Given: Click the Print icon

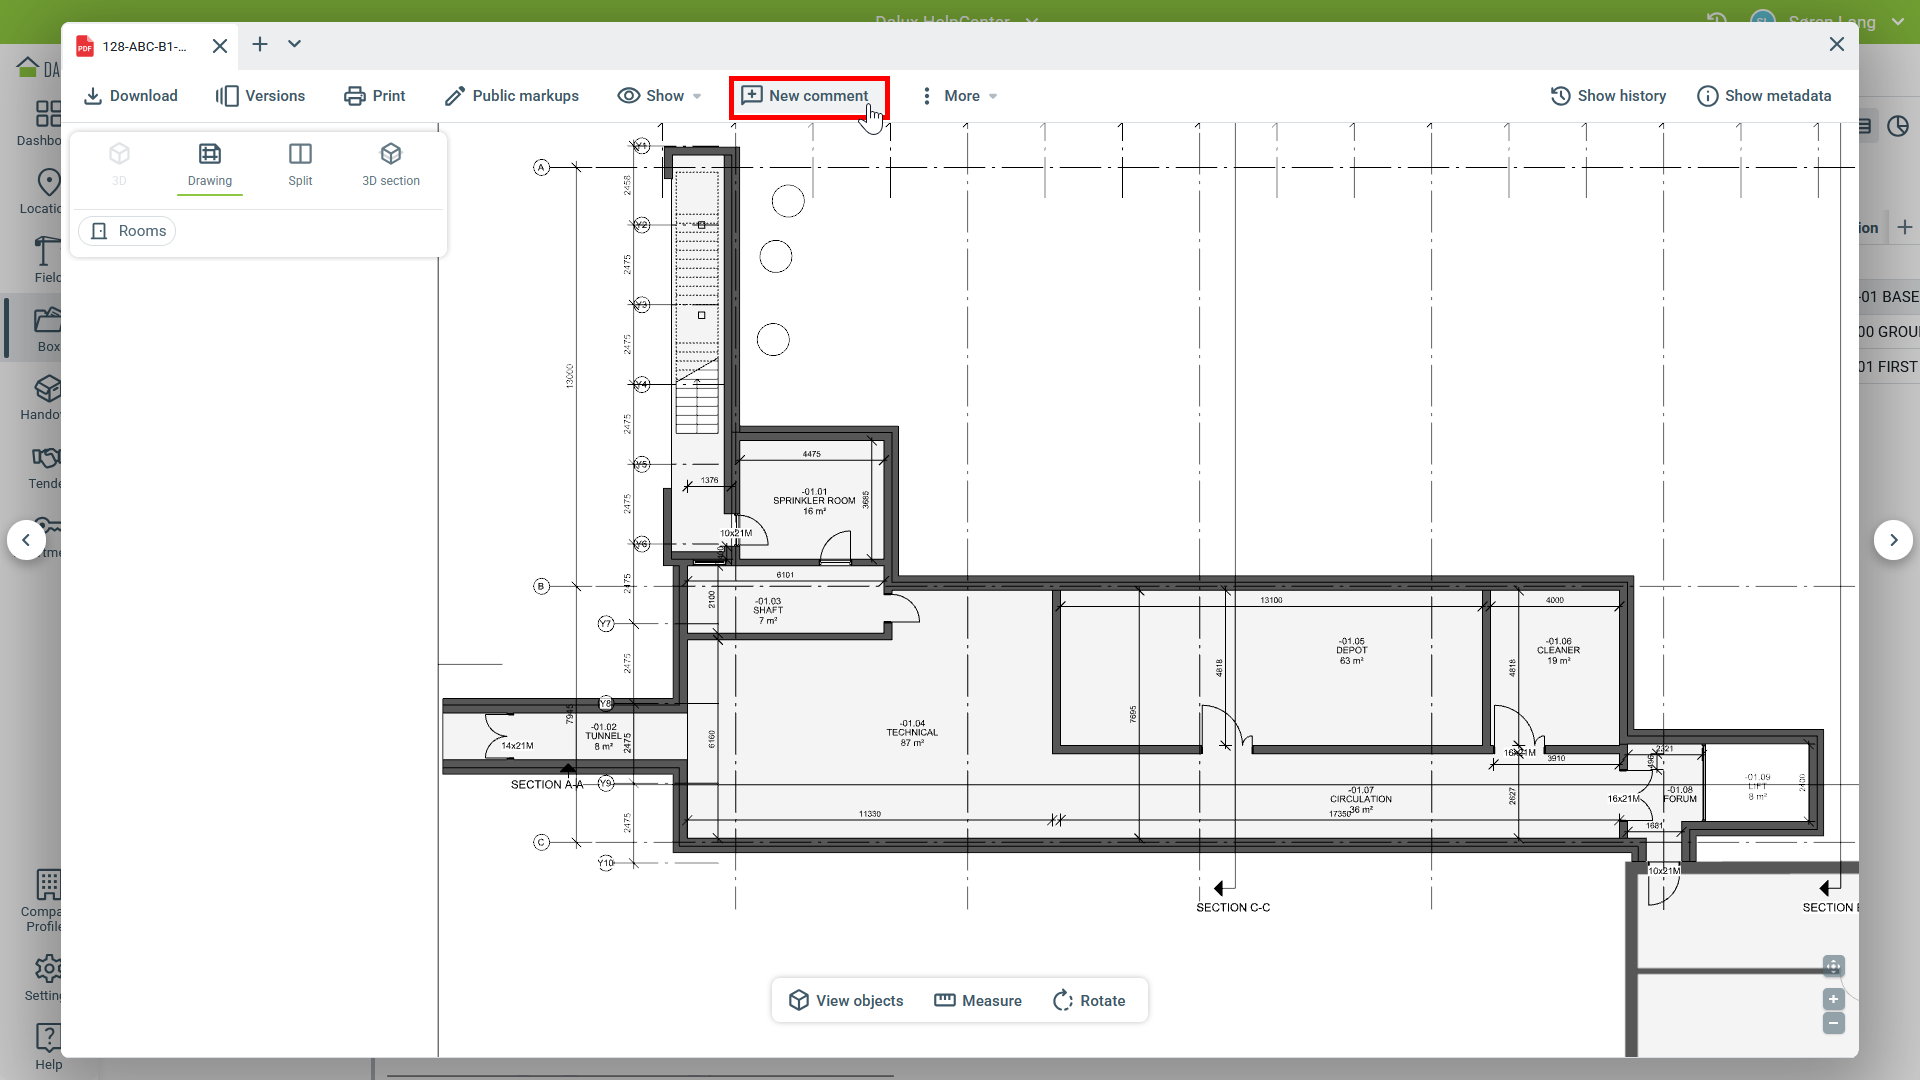Looking at the screenshot, I should tap(354, 96).
